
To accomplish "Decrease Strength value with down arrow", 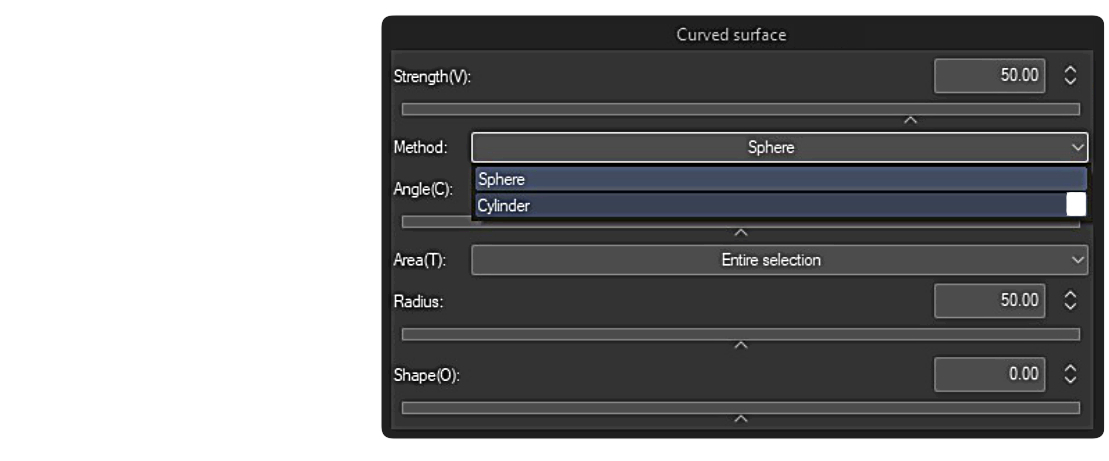I will (1070, 80).
